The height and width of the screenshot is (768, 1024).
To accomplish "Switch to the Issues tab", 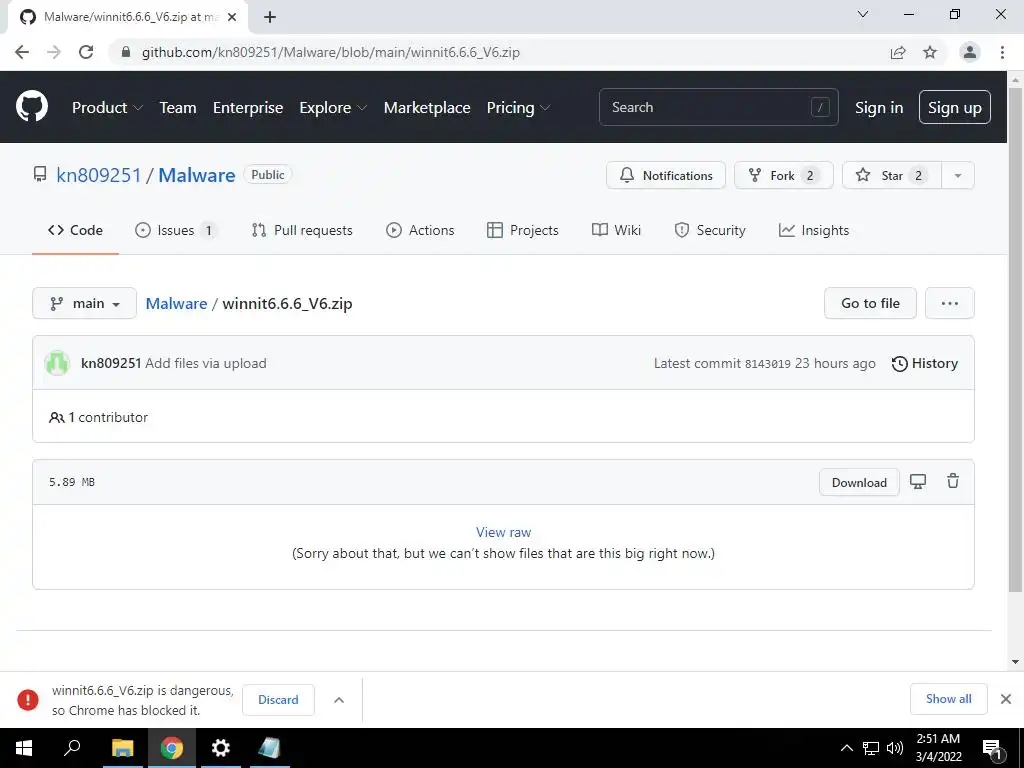I will point(176,230).
